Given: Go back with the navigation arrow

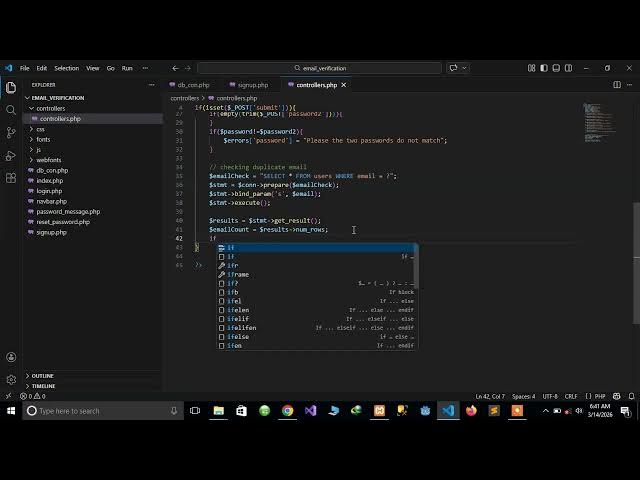Looking at the screenshot, I should 175,68.
